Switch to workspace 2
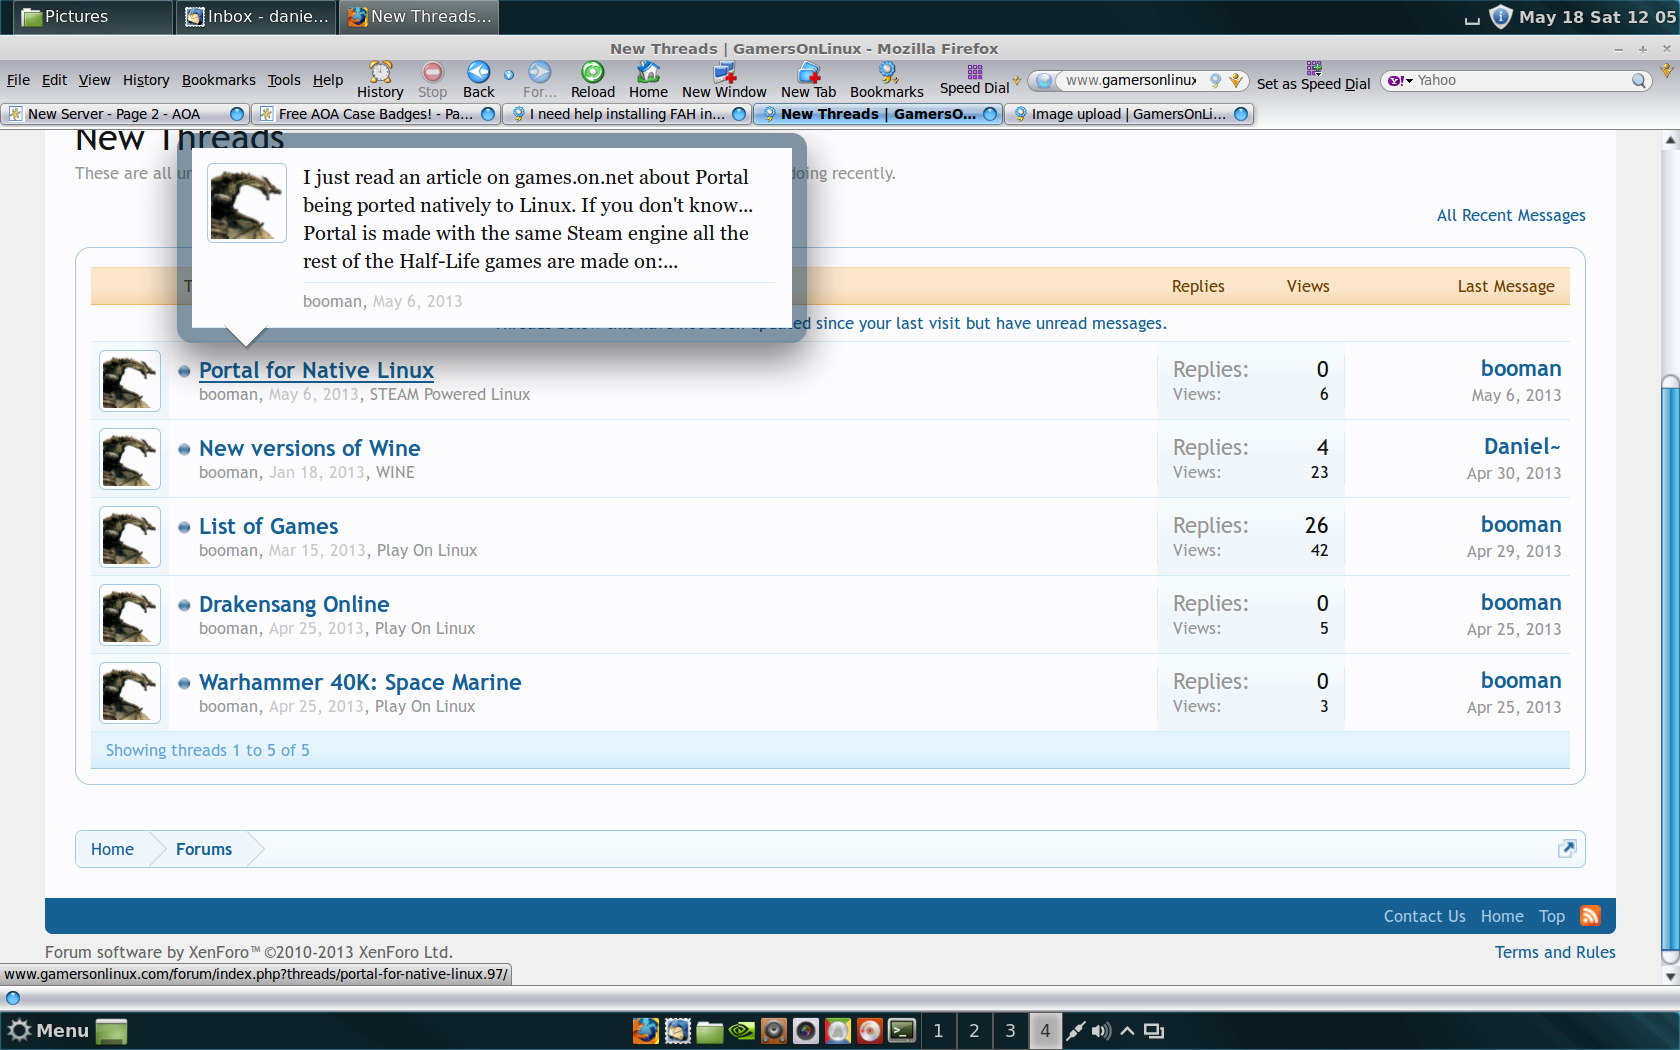Screen dimensions: 1680x1050 (974, 1030)
